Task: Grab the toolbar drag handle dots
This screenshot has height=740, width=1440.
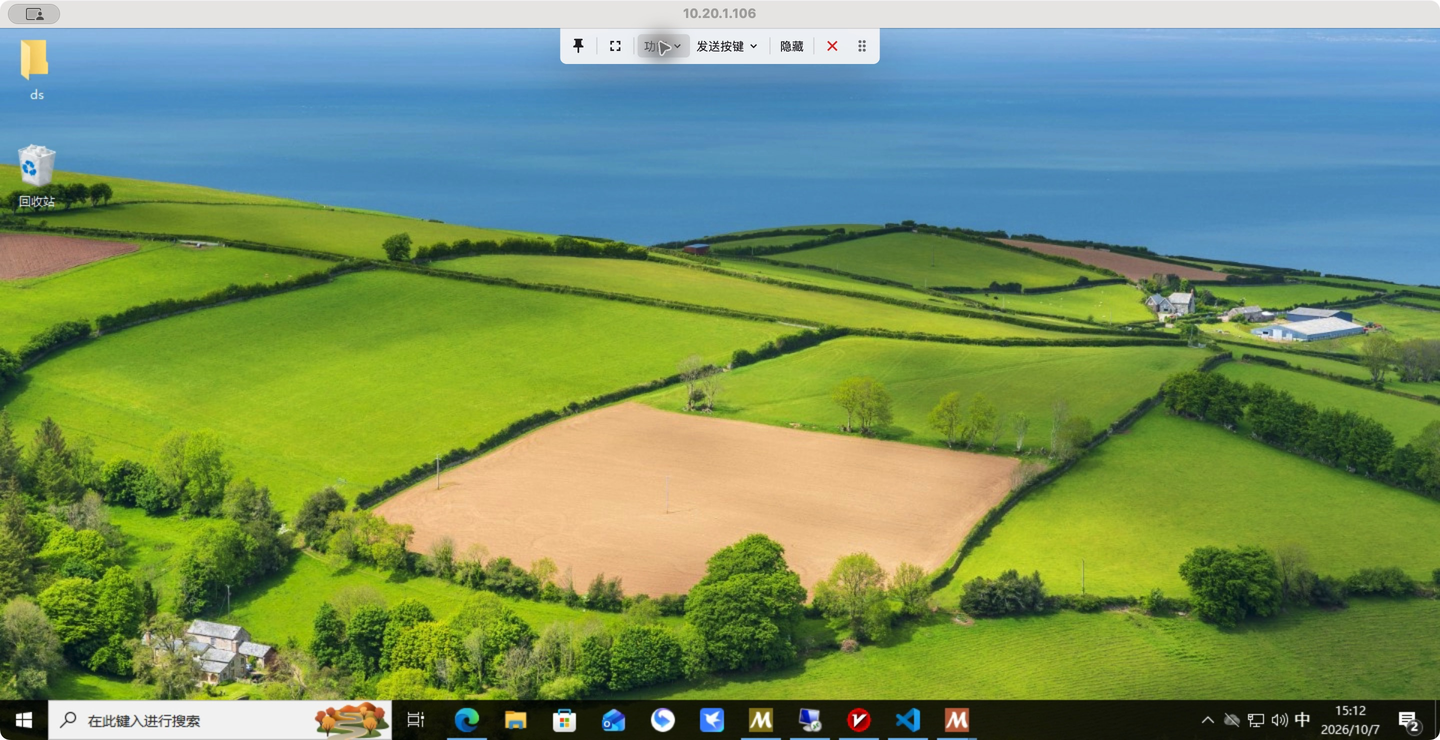Action: pos(862,46)
